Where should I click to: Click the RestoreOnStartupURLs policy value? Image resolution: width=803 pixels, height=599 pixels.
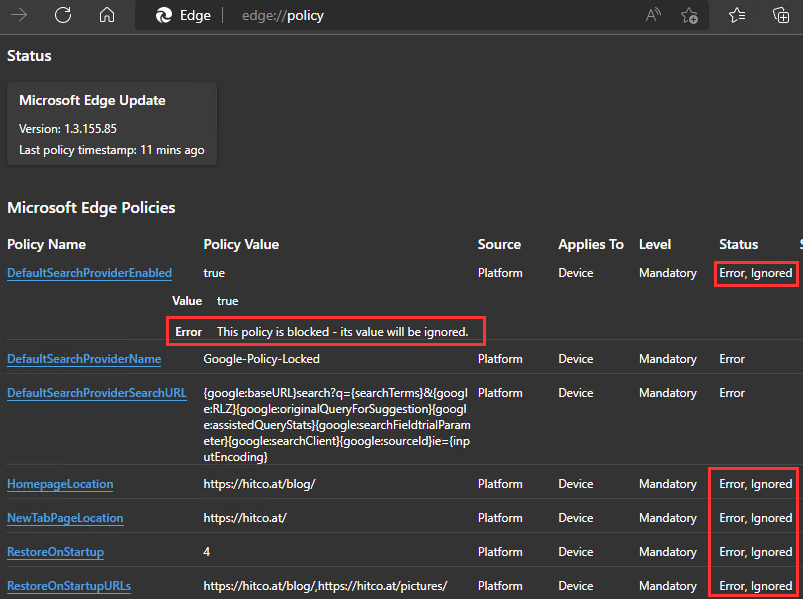[x=325, y=586]
